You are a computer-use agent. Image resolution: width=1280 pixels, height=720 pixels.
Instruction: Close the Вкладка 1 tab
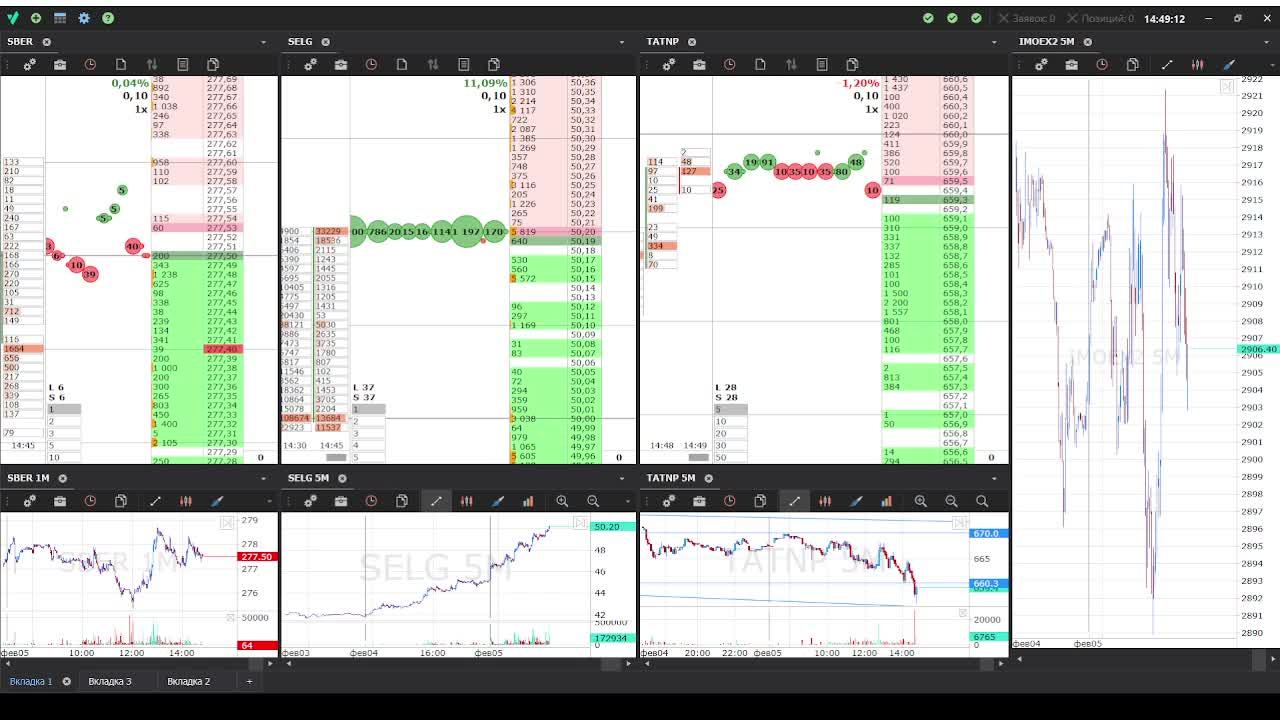(67, 681)
